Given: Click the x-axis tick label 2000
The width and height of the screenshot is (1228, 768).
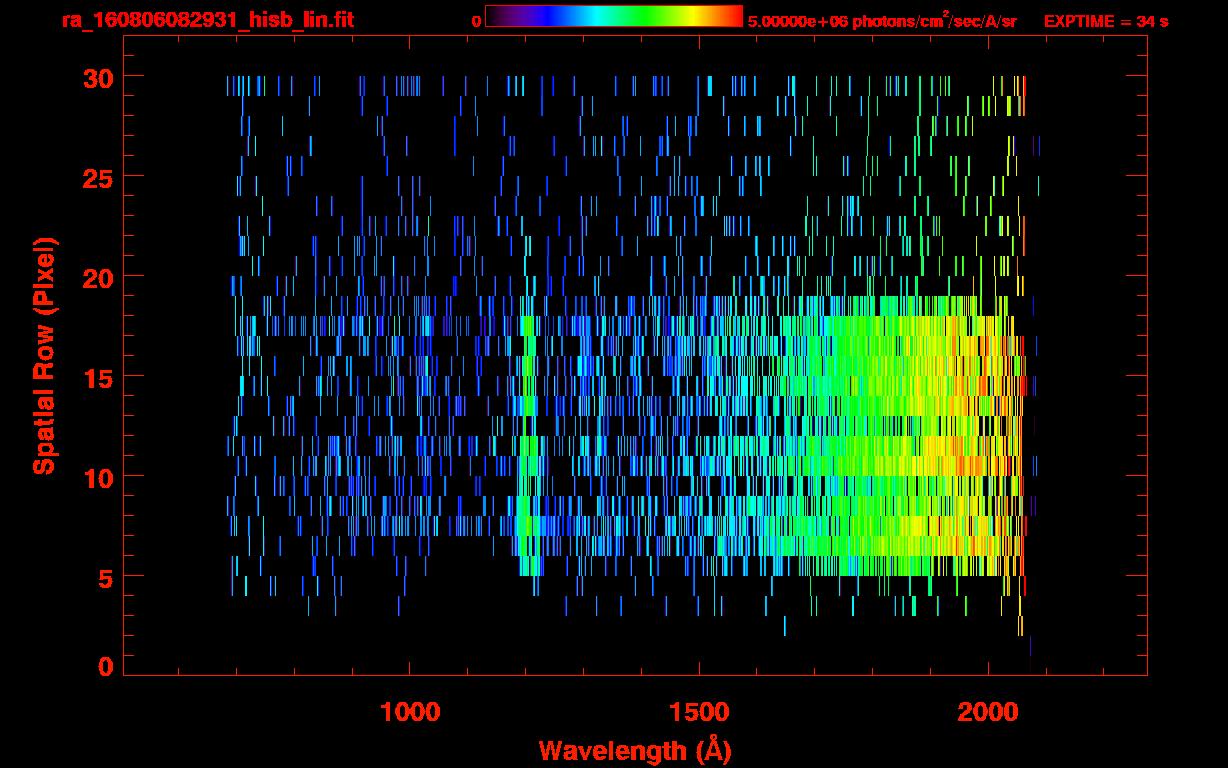Looking at the screenshot, I should 988,711.
